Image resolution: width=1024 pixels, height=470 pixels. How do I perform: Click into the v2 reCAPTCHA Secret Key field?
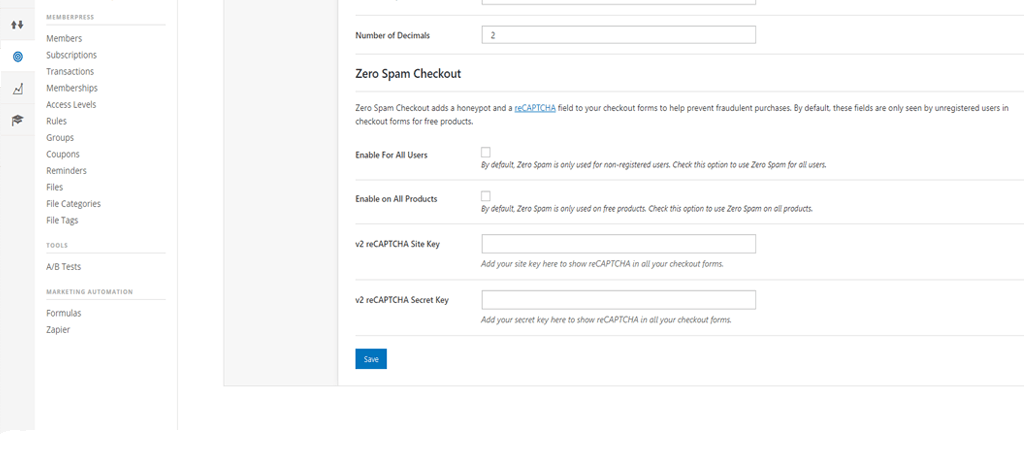tap(618, 300)
